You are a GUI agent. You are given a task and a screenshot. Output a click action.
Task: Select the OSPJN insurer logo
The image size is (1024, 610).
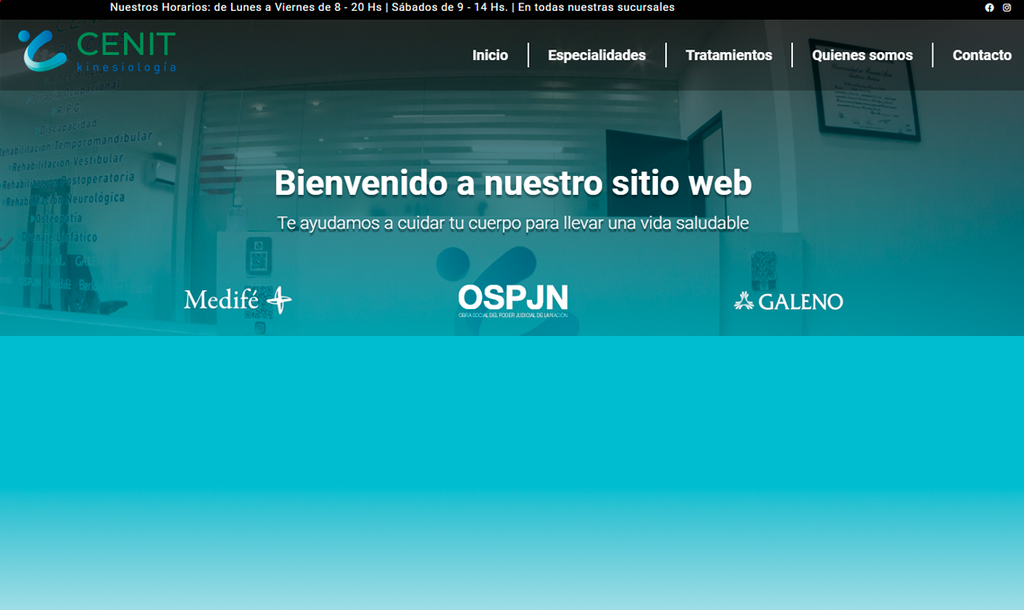[x=513, y=300]
